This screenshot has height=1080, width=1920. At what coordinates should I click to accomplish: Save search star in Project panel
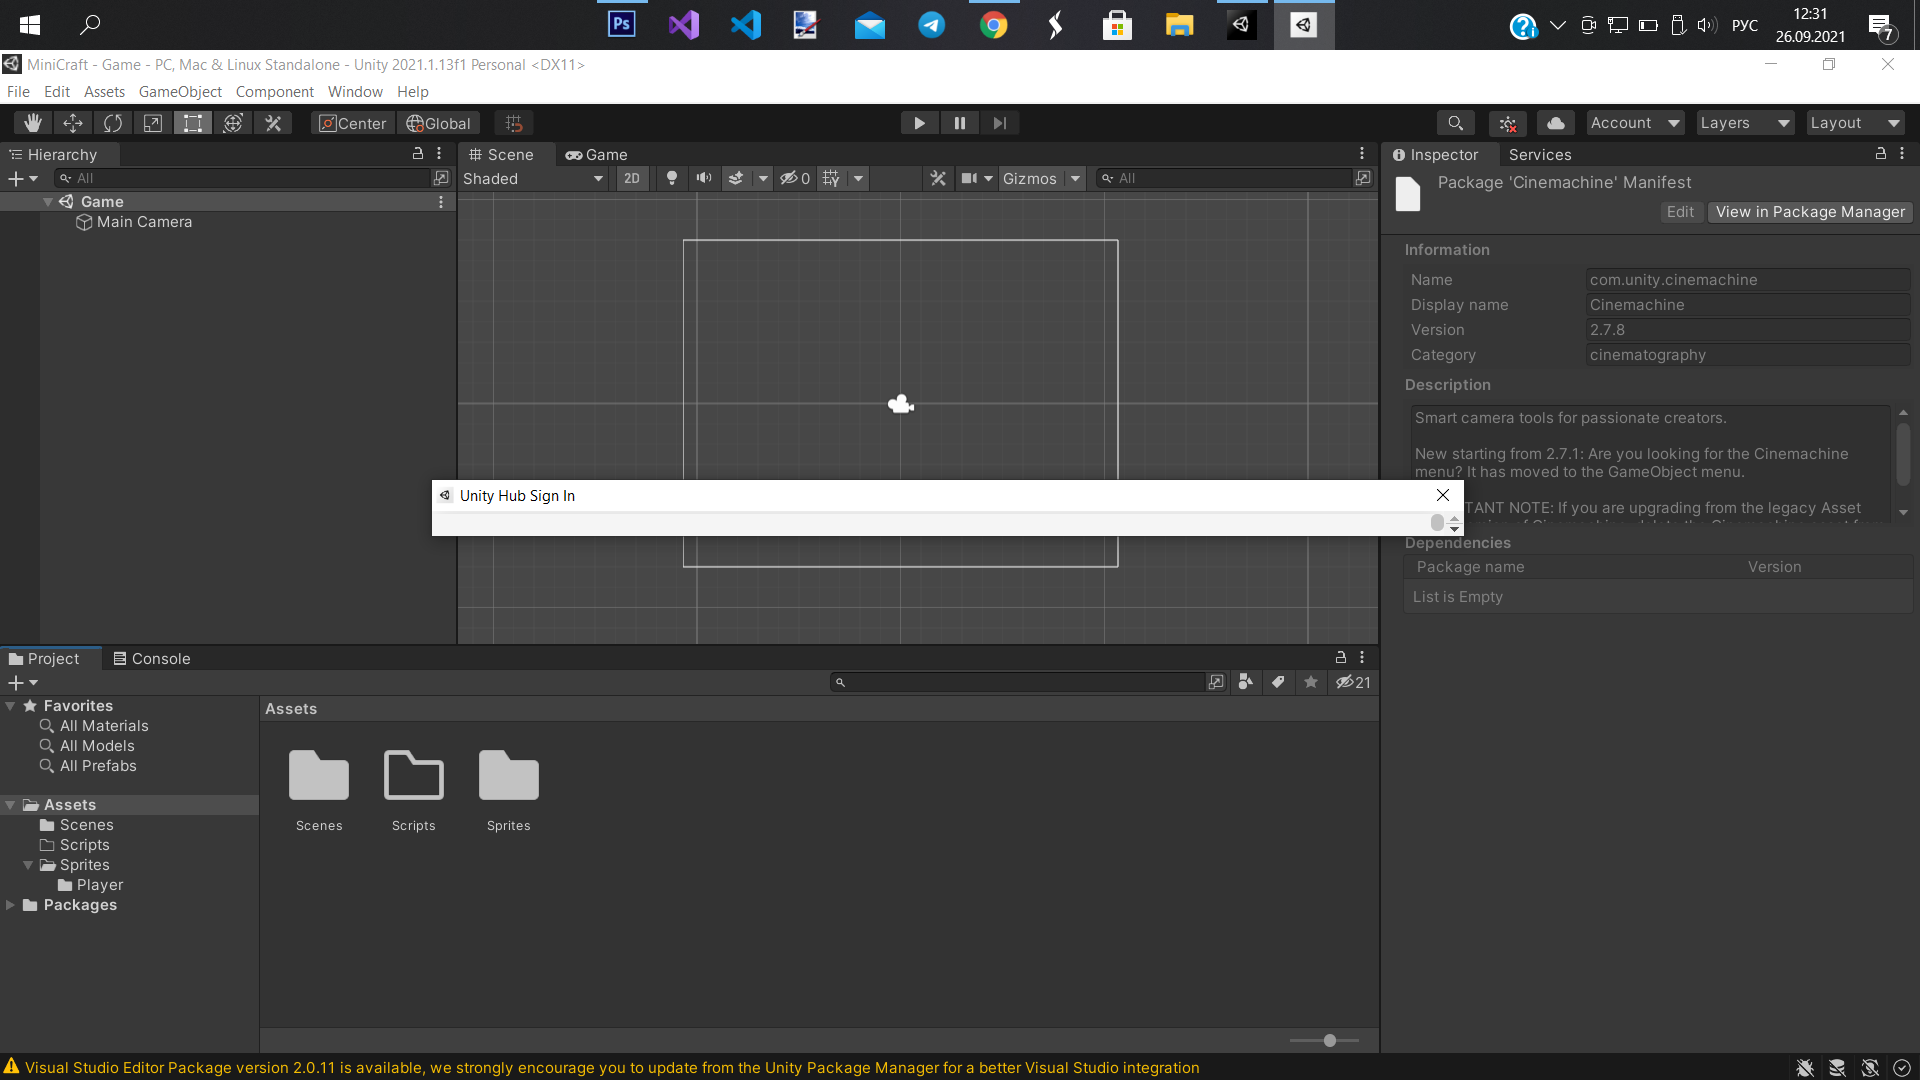[1311, 682]
